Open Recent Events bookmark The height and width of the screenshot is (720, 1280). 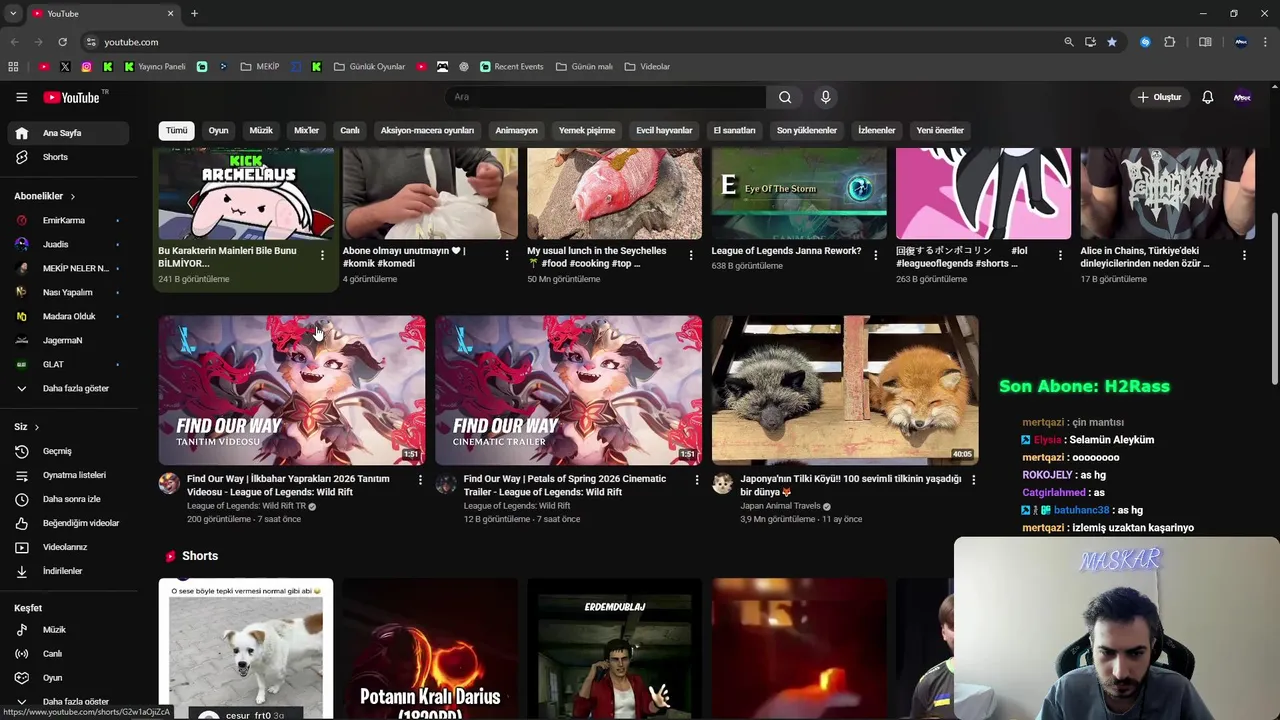point(511,67)
